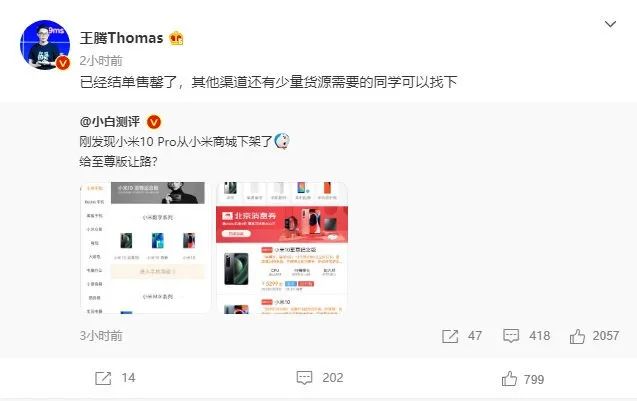
Task: Click the 王腾Thomas username
Action: click(x=121, y=38)
